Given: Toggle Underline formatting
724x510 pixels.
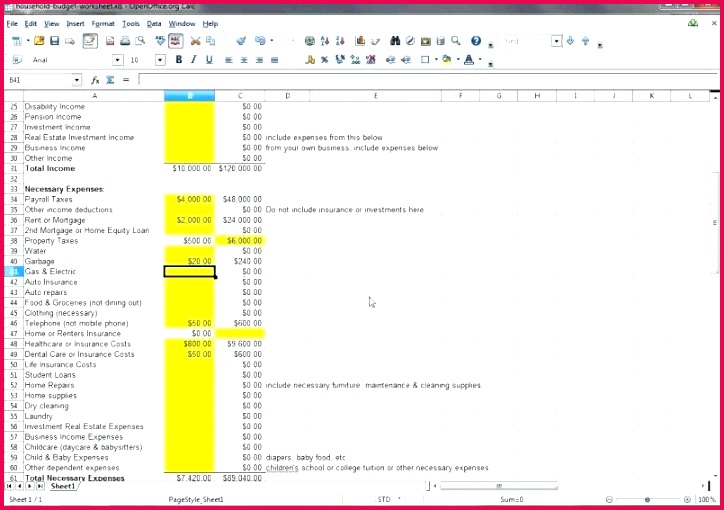Looking at the screenshot, I should point(209,60).
